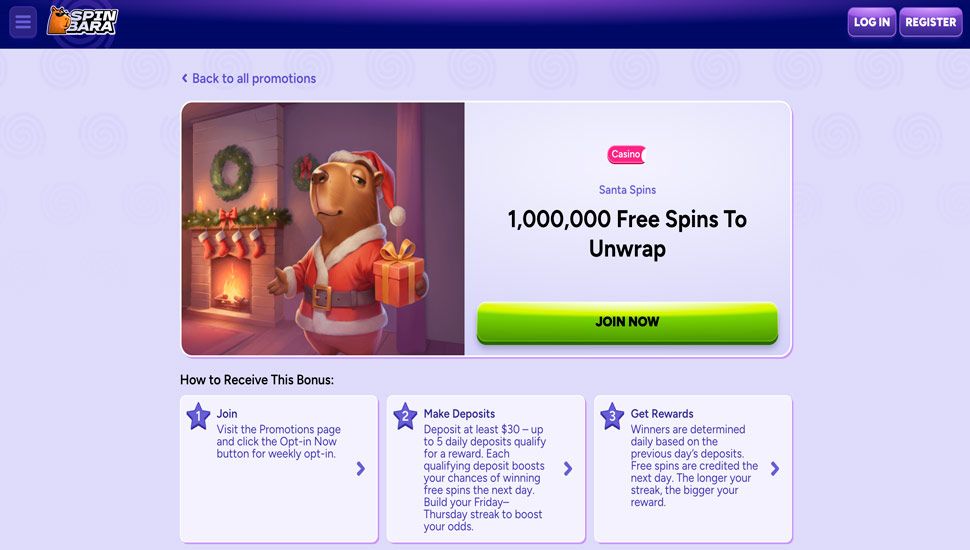Click the step 3 star icon
Screen dimensions: 970x550
(612, 416)
